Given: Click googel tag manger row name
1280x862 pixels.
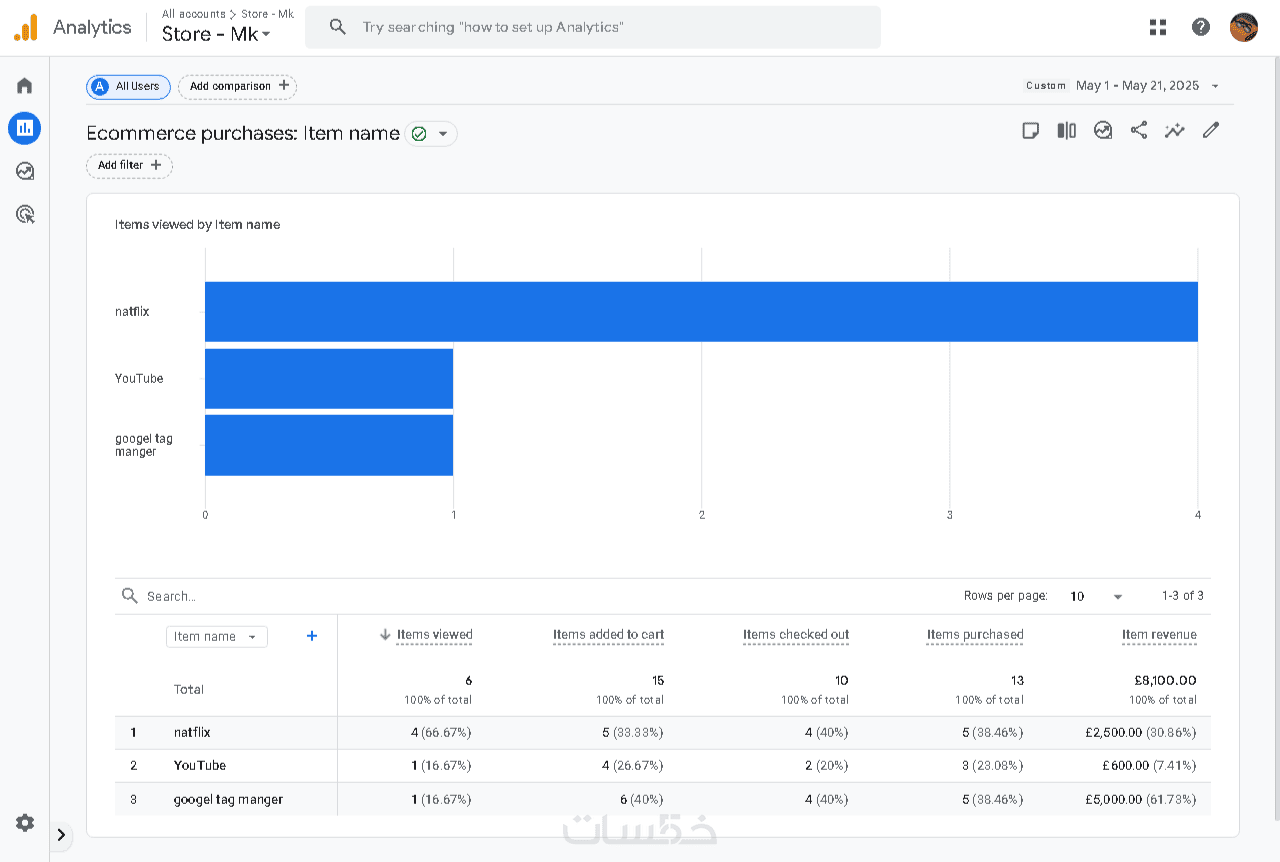Looking at the screenshot, I should click(x=228, y=800).
